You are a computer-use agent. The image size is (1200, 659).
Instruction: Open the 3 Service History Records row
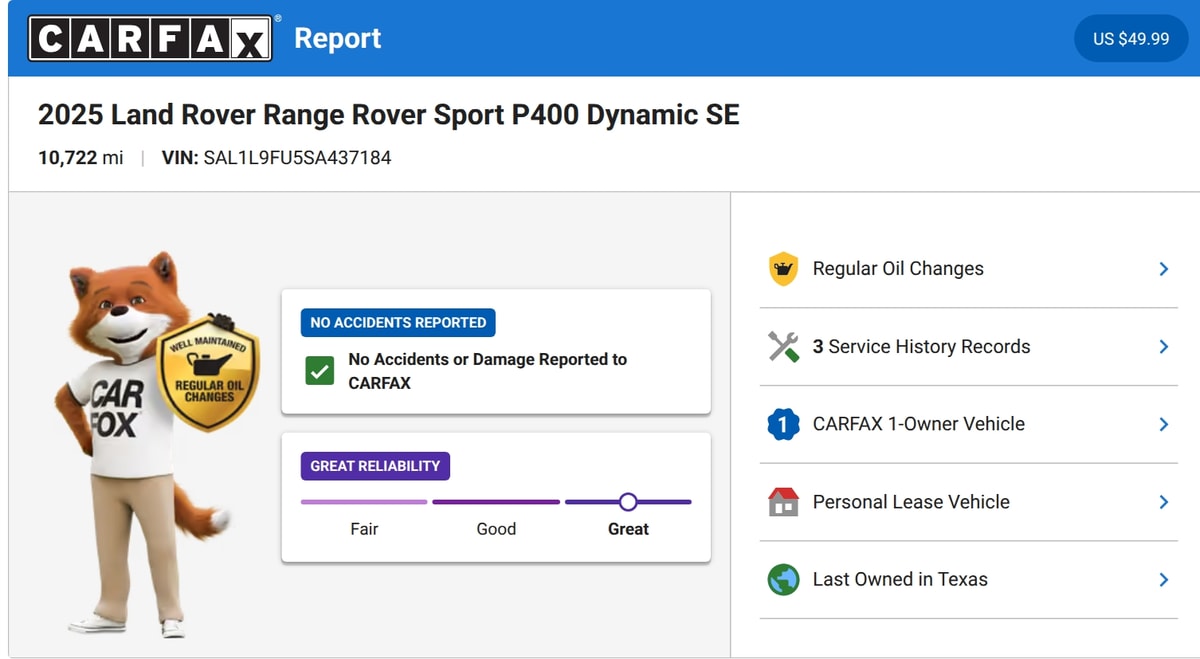click(969, 346)
